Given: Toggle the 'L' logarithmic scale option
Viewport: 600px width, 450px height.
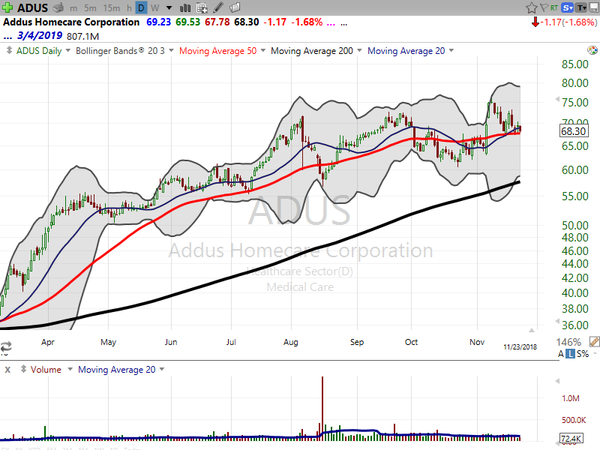Looking at the screenshot, I should [570, 354].
